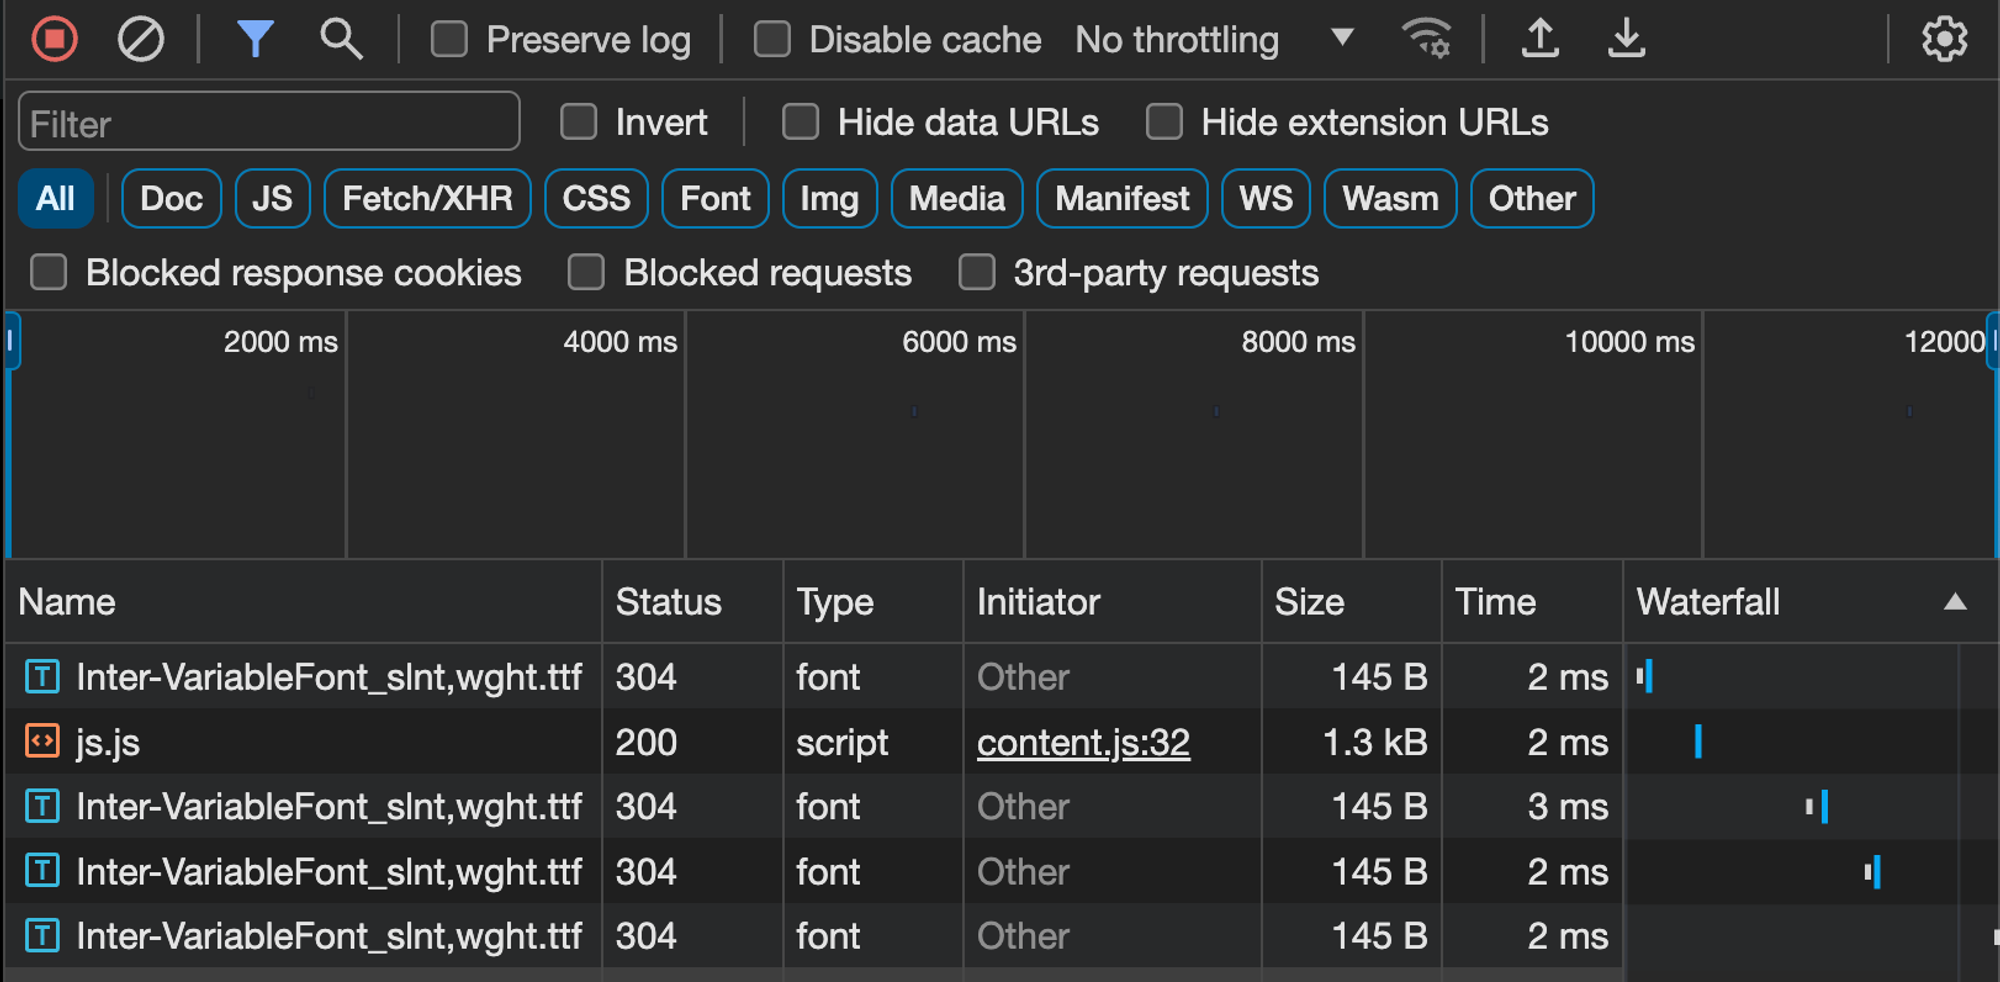Click the 6000 ms overview marker
Viewport: 2000px width, 982px height.
pos(958,342)
